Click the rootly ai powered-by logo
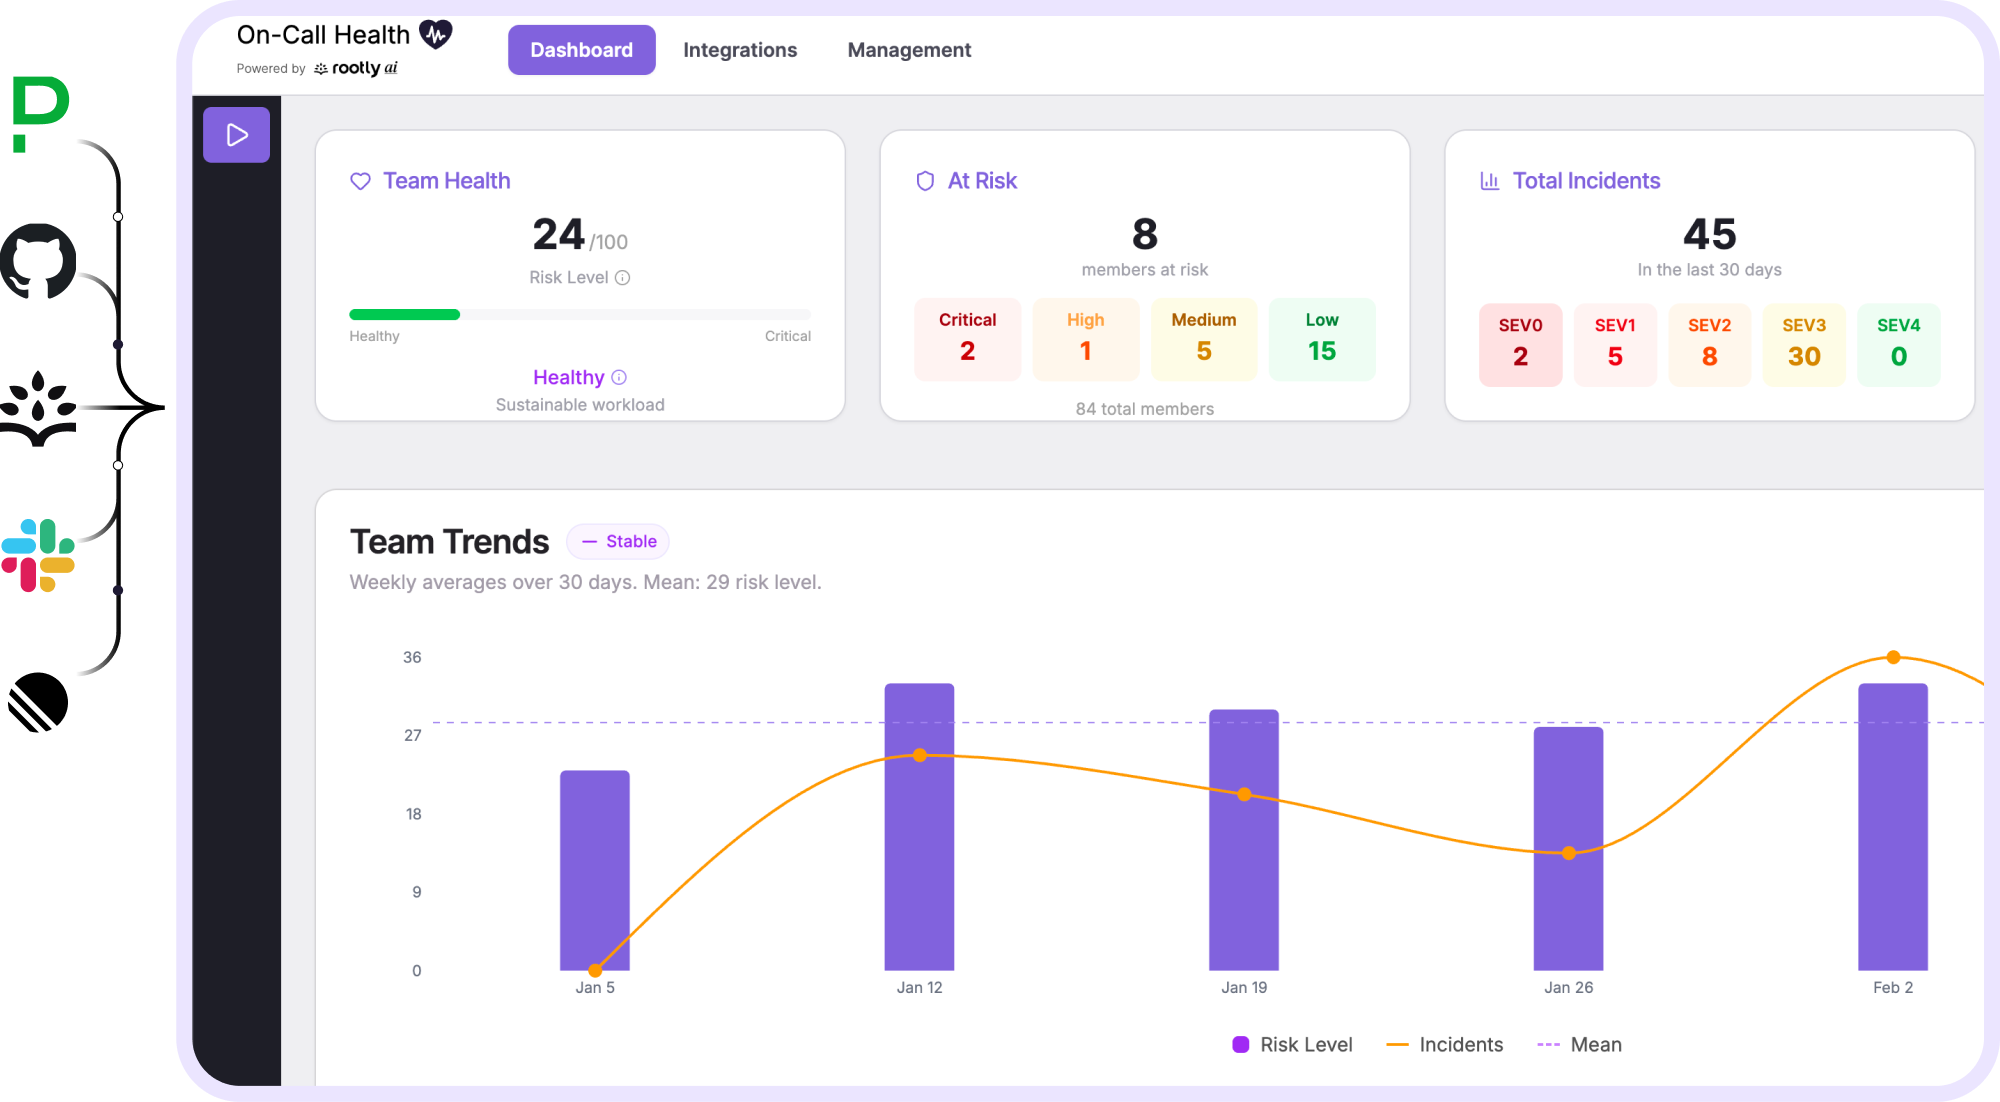Viewport: 2000px width, 1102px height. point(356,68)
